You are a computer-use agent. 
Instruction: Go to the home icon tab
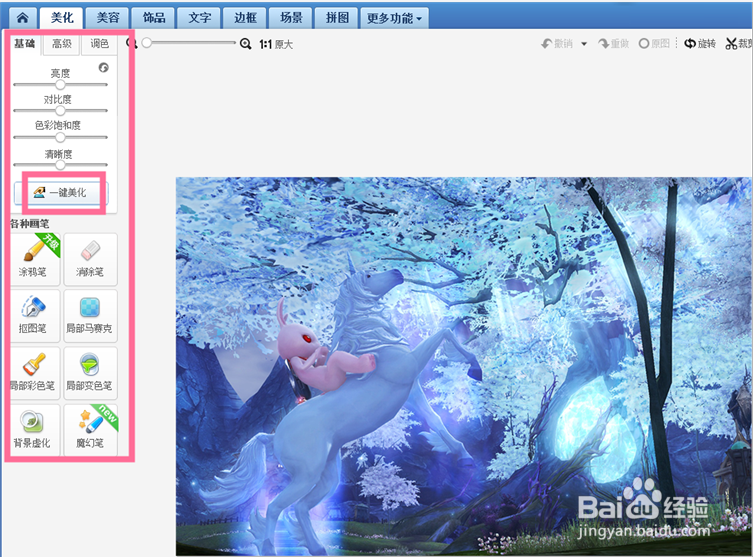[22, 18]
